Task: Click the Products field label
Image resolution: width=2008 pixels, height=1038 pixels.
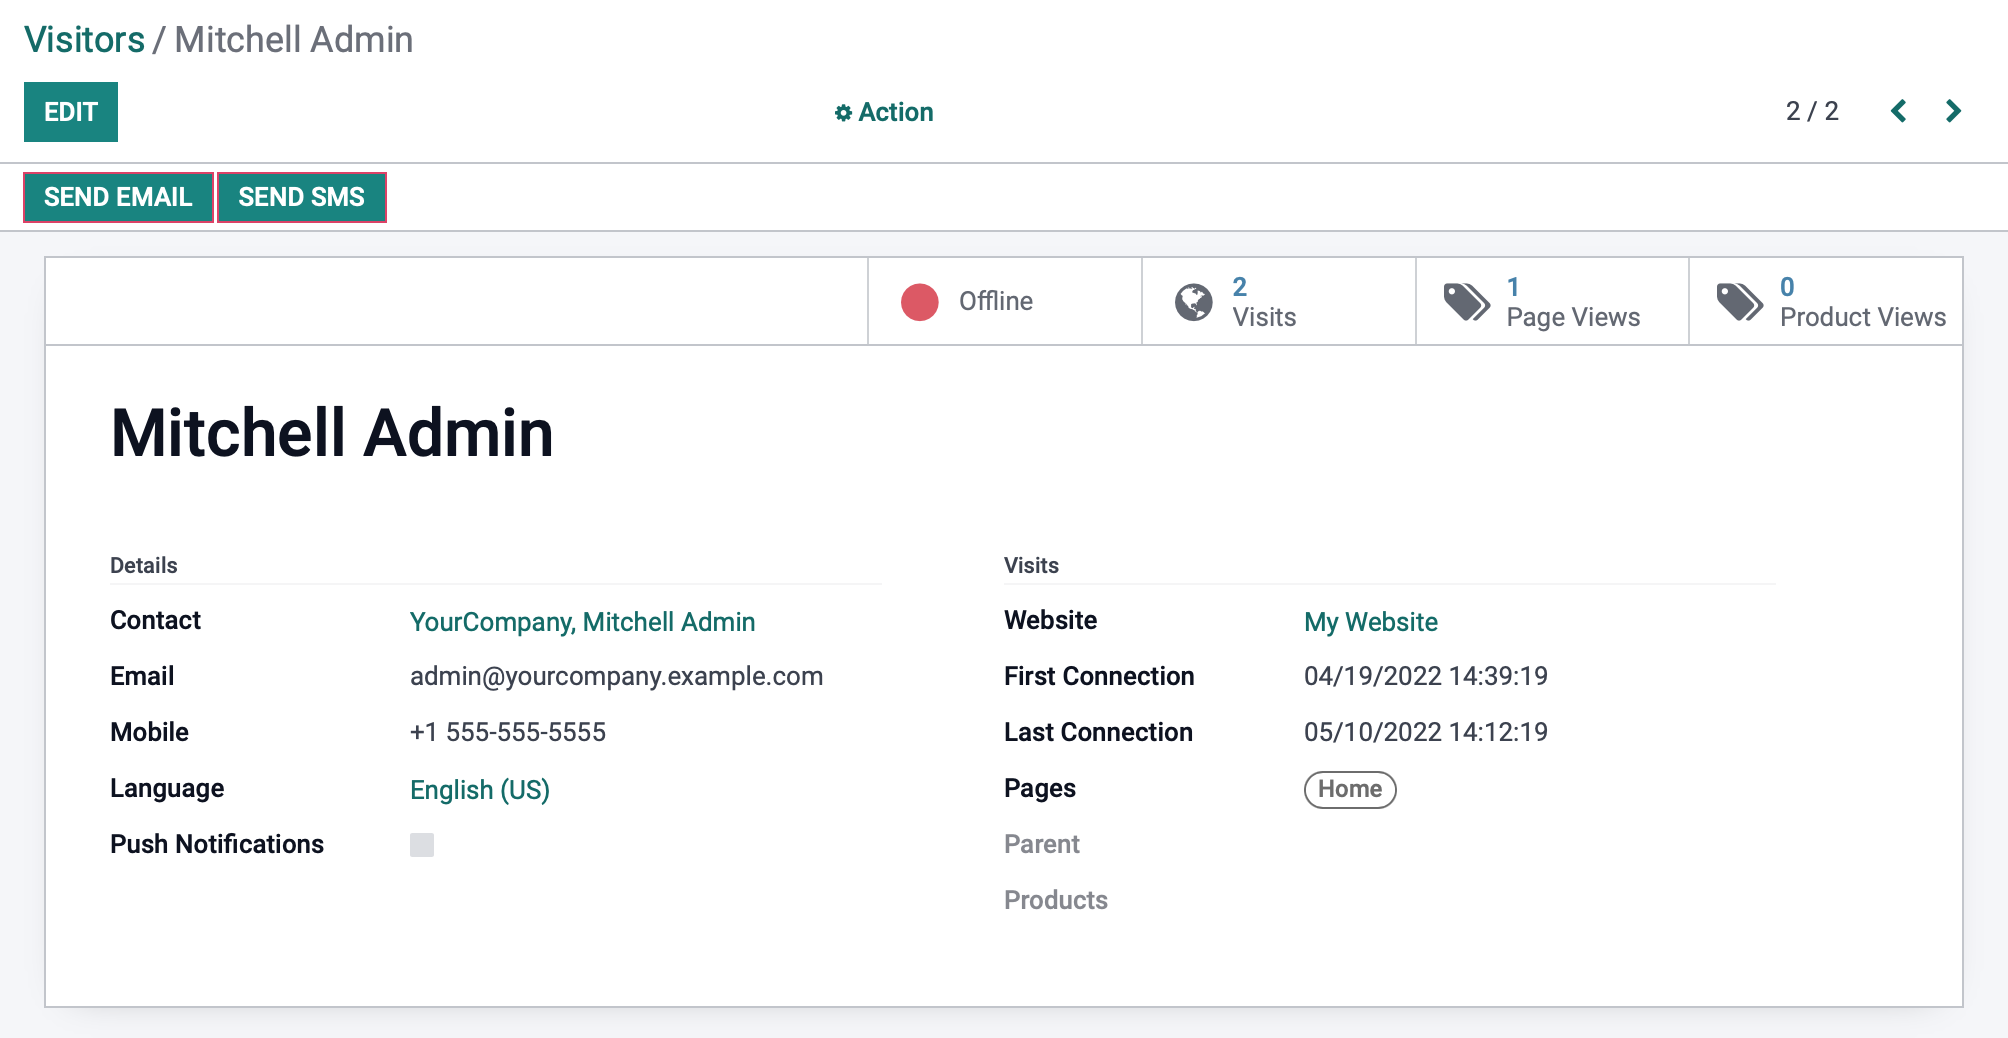Action: click(x=1056, y=900)
